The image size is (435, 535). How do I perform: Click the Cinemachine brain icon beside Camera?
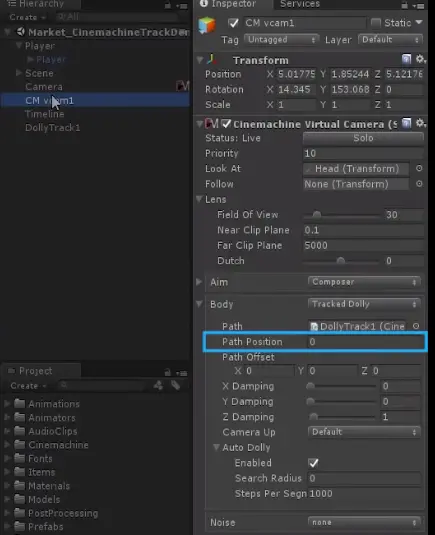coord(182,86)
